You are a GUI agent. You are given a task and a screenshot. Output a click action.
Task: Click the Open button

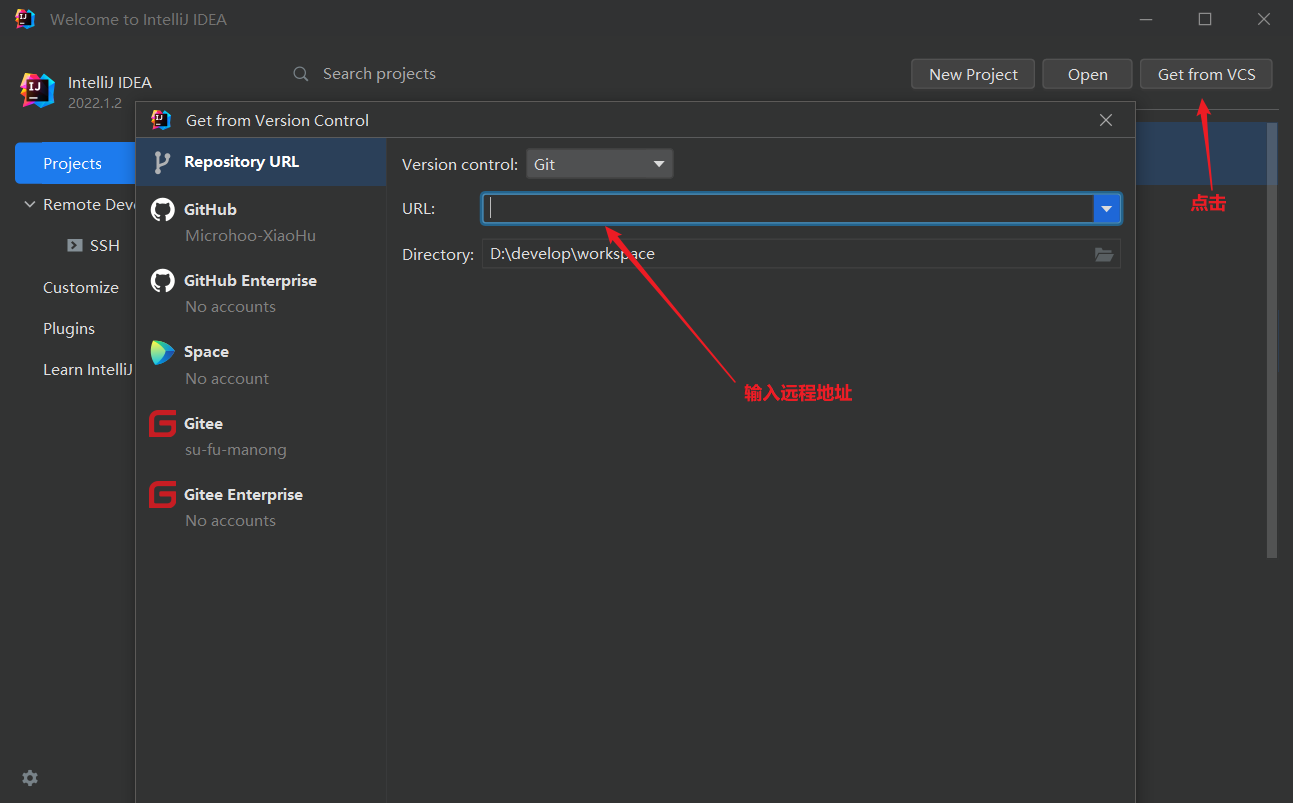[1087, 74]
